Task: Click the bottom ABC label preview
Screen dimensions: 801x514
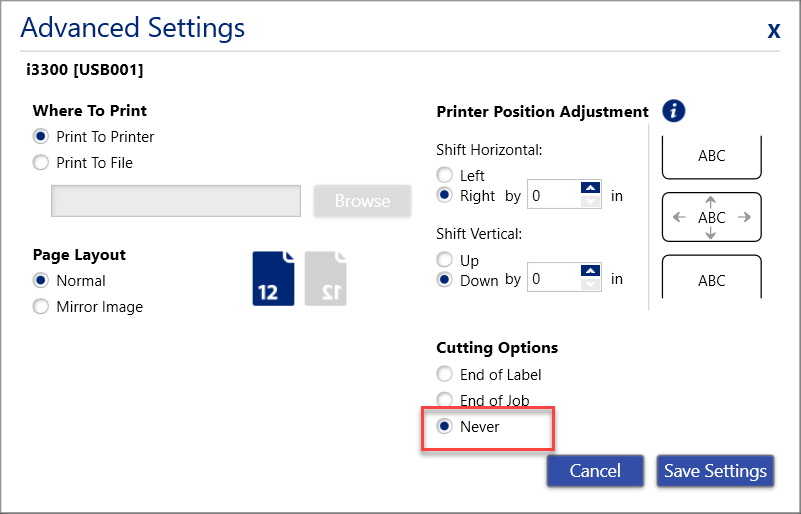Action: [x=711, y=280]
